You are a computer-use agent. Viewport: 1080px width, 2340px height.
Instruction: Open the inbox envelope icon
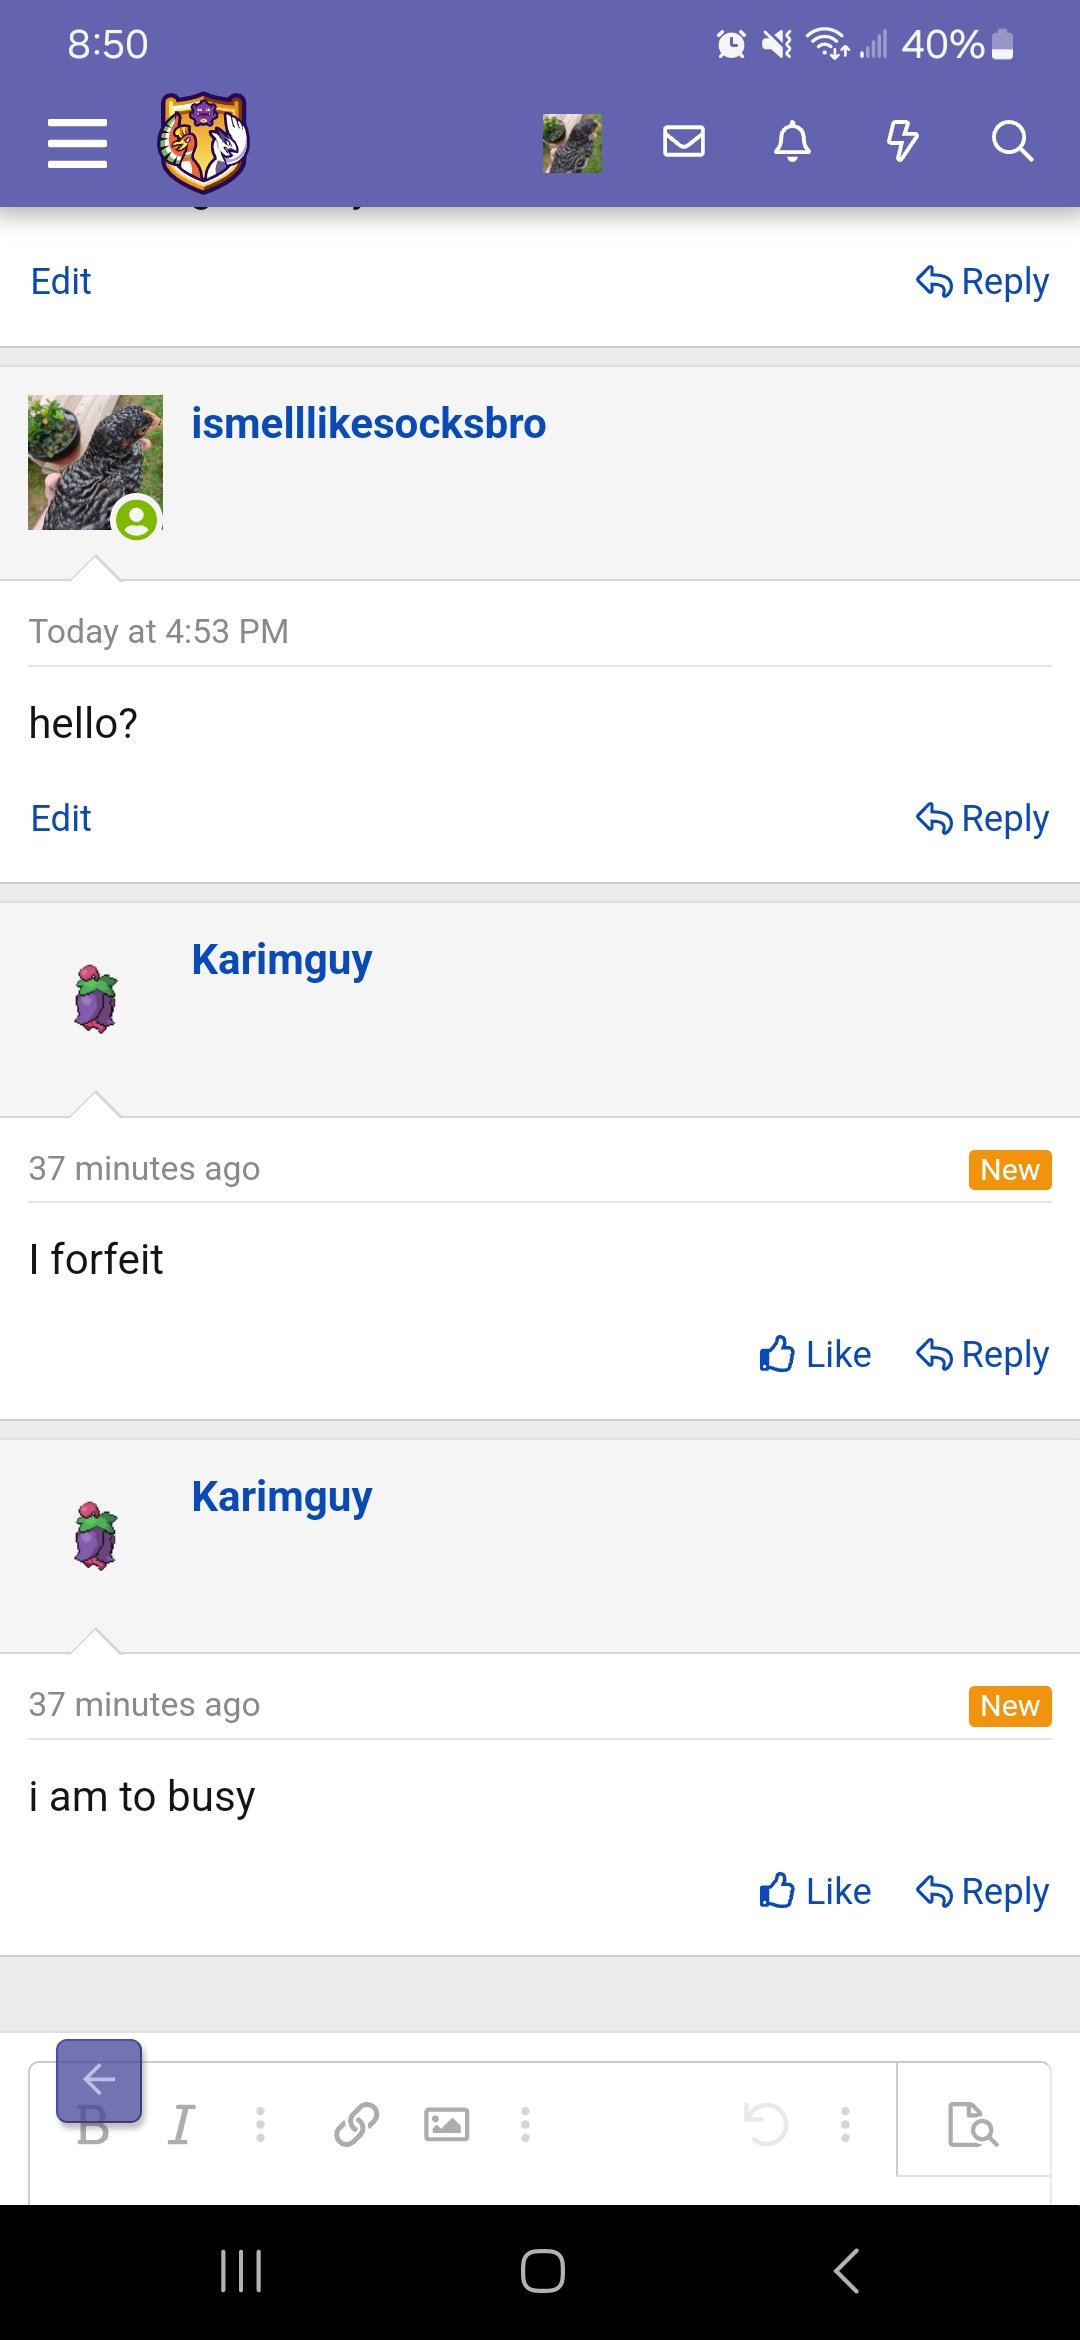point(684,141)
